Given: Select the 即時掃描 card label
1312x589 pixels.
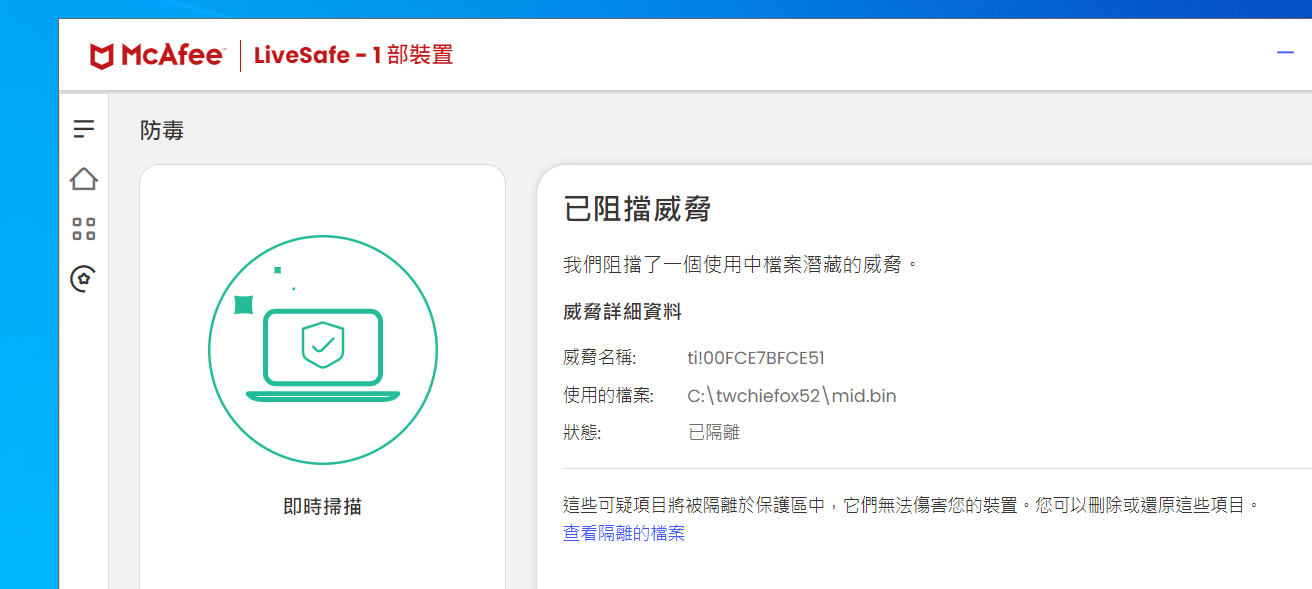Looking at the screenshot, I should (322, 507).
